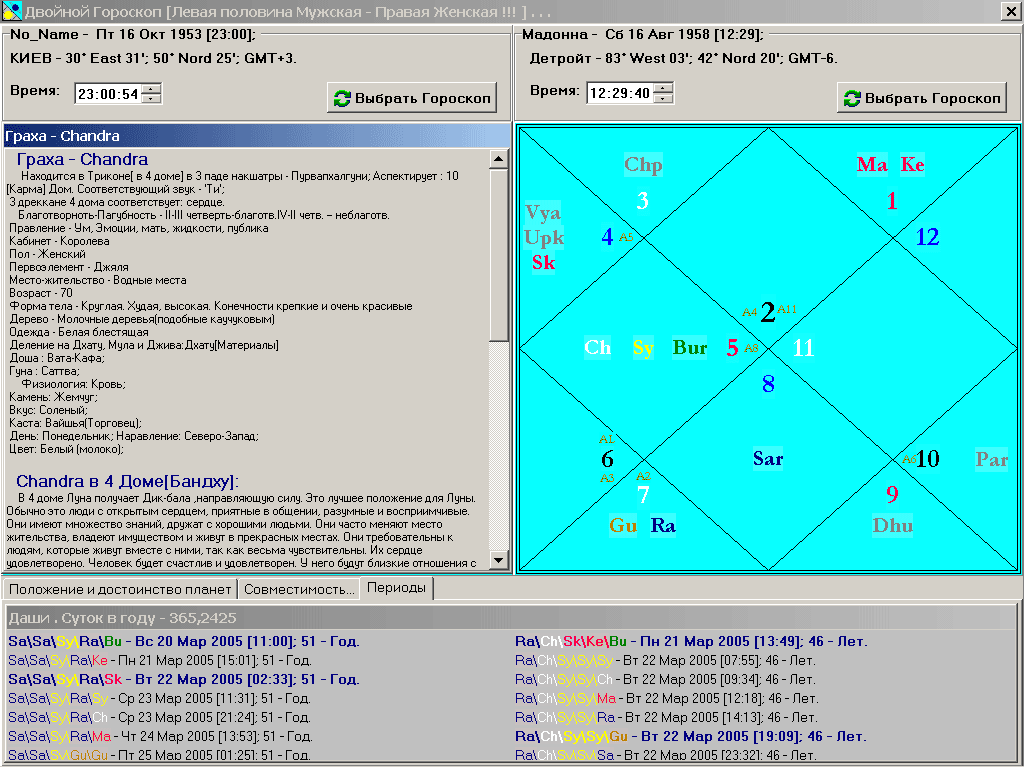Increase right time 12:29:40 with up spinner
Viewport: 1024px width, 768px height.
[x=662, y=88]
